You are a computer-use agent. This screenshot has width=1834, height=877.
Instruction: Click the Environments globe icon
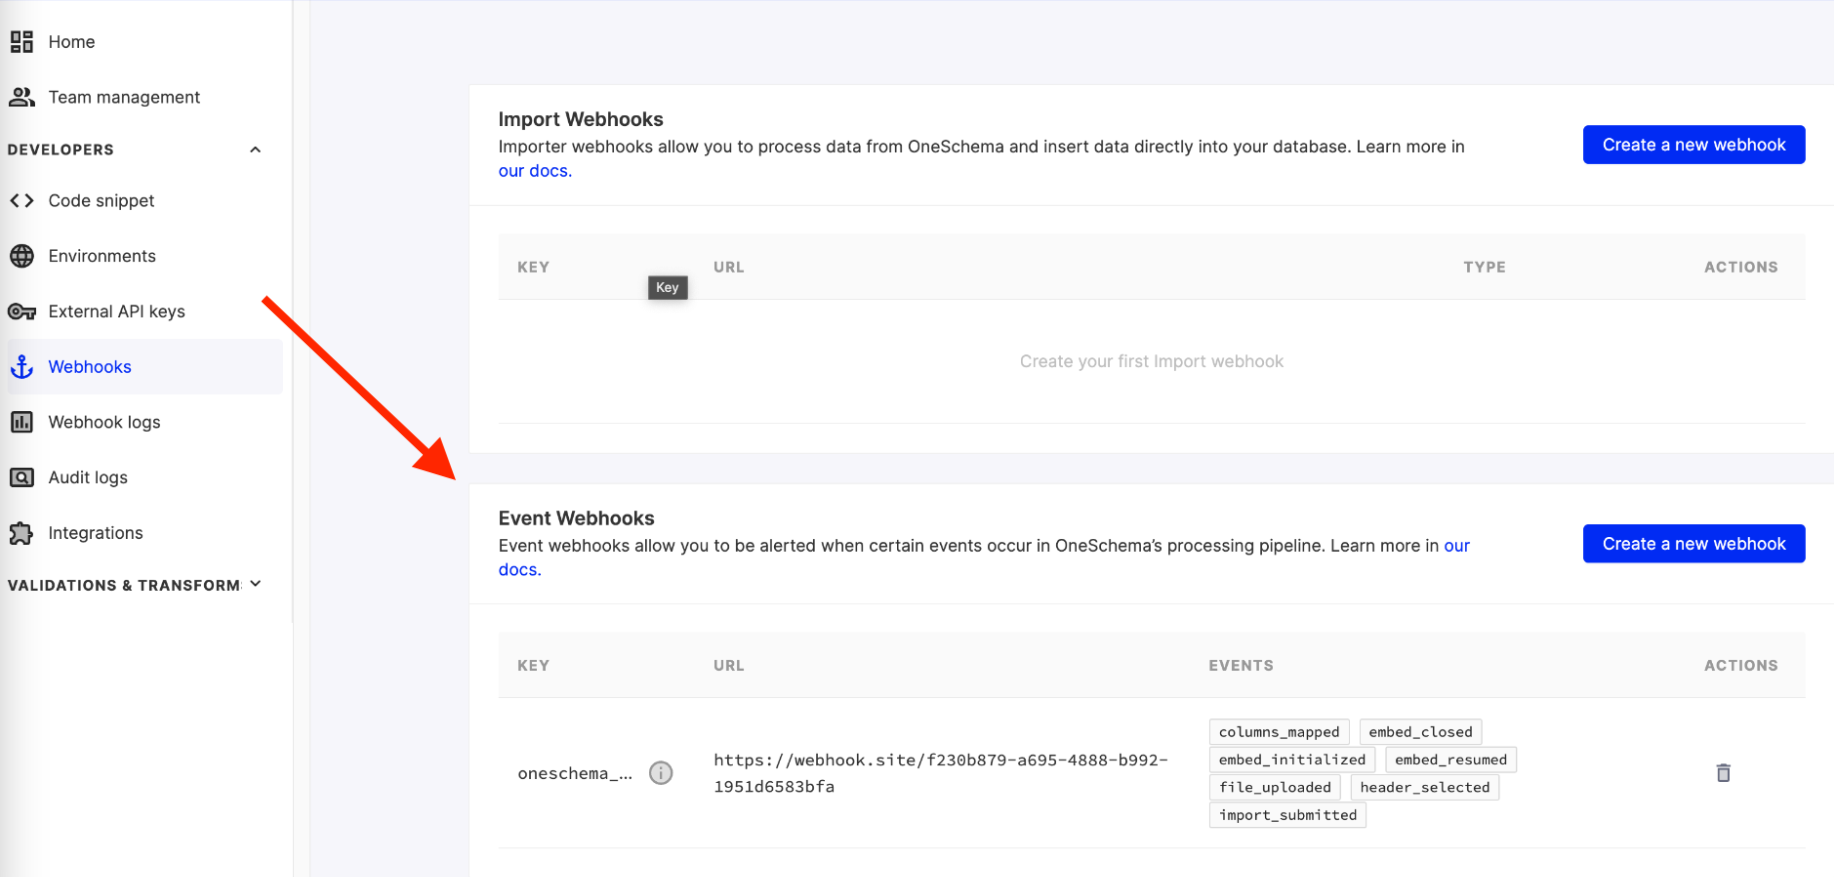pyautogui.click(x=22, y=256)
